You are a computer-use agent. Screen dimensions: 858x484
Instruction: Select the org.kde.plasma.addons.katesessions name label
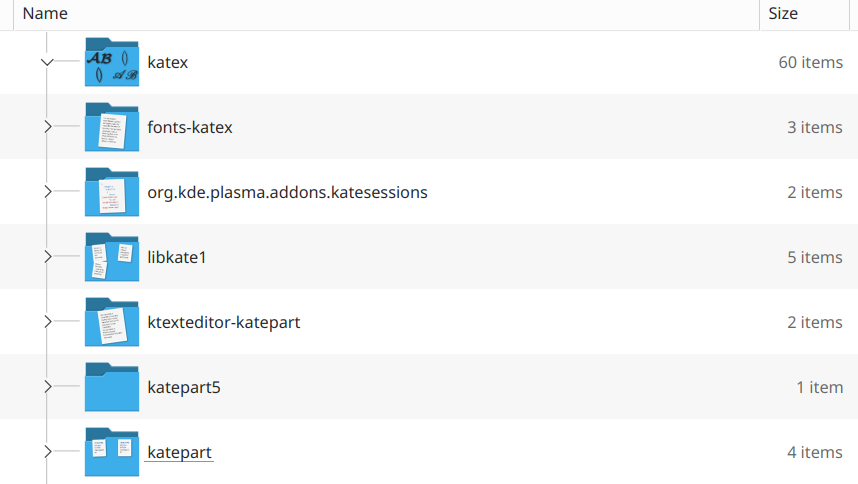(x=287, y=192)
